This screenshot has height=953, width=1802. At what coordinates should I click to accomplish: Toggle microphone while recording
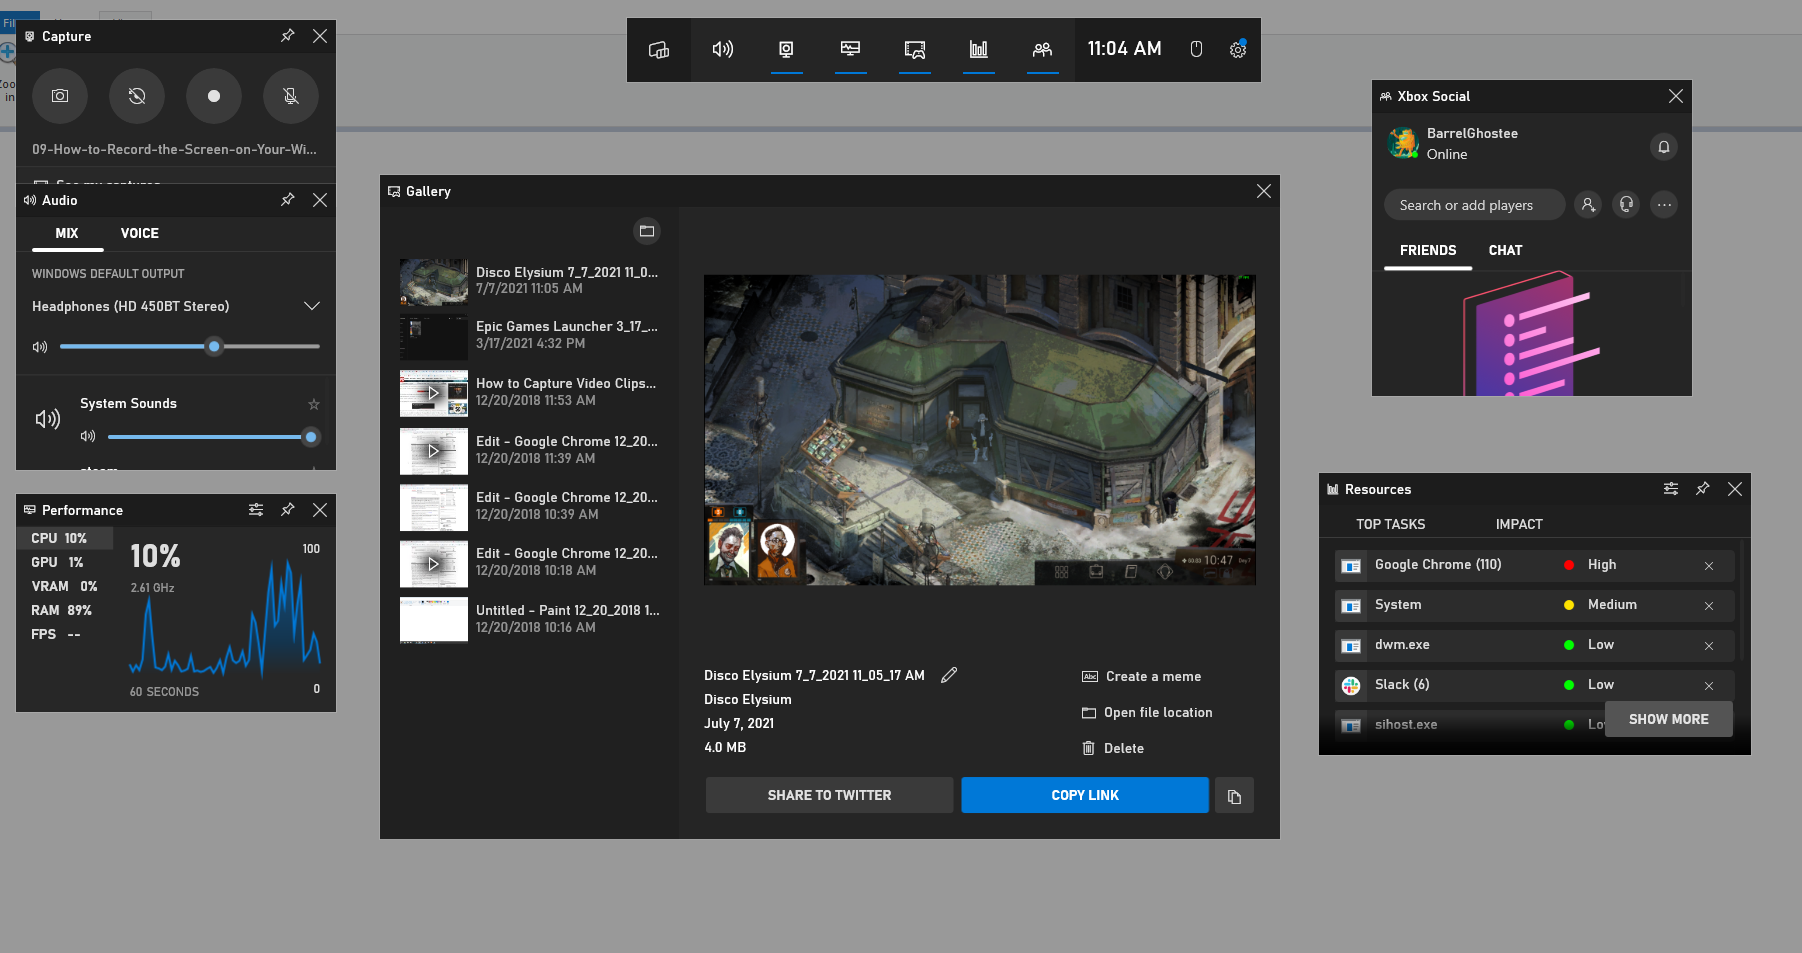[x=290, y=96]
